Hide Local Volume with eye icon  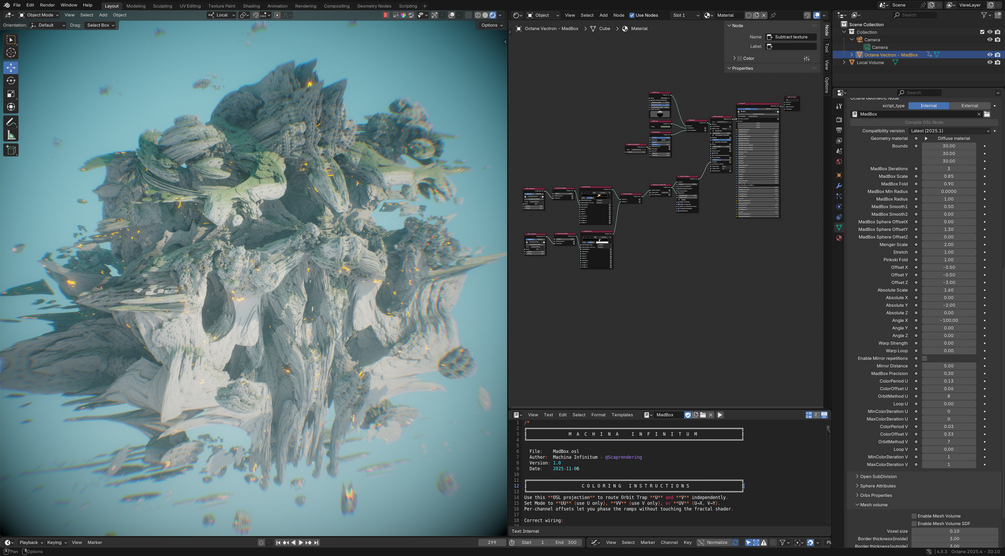click(x=990, y=62)
